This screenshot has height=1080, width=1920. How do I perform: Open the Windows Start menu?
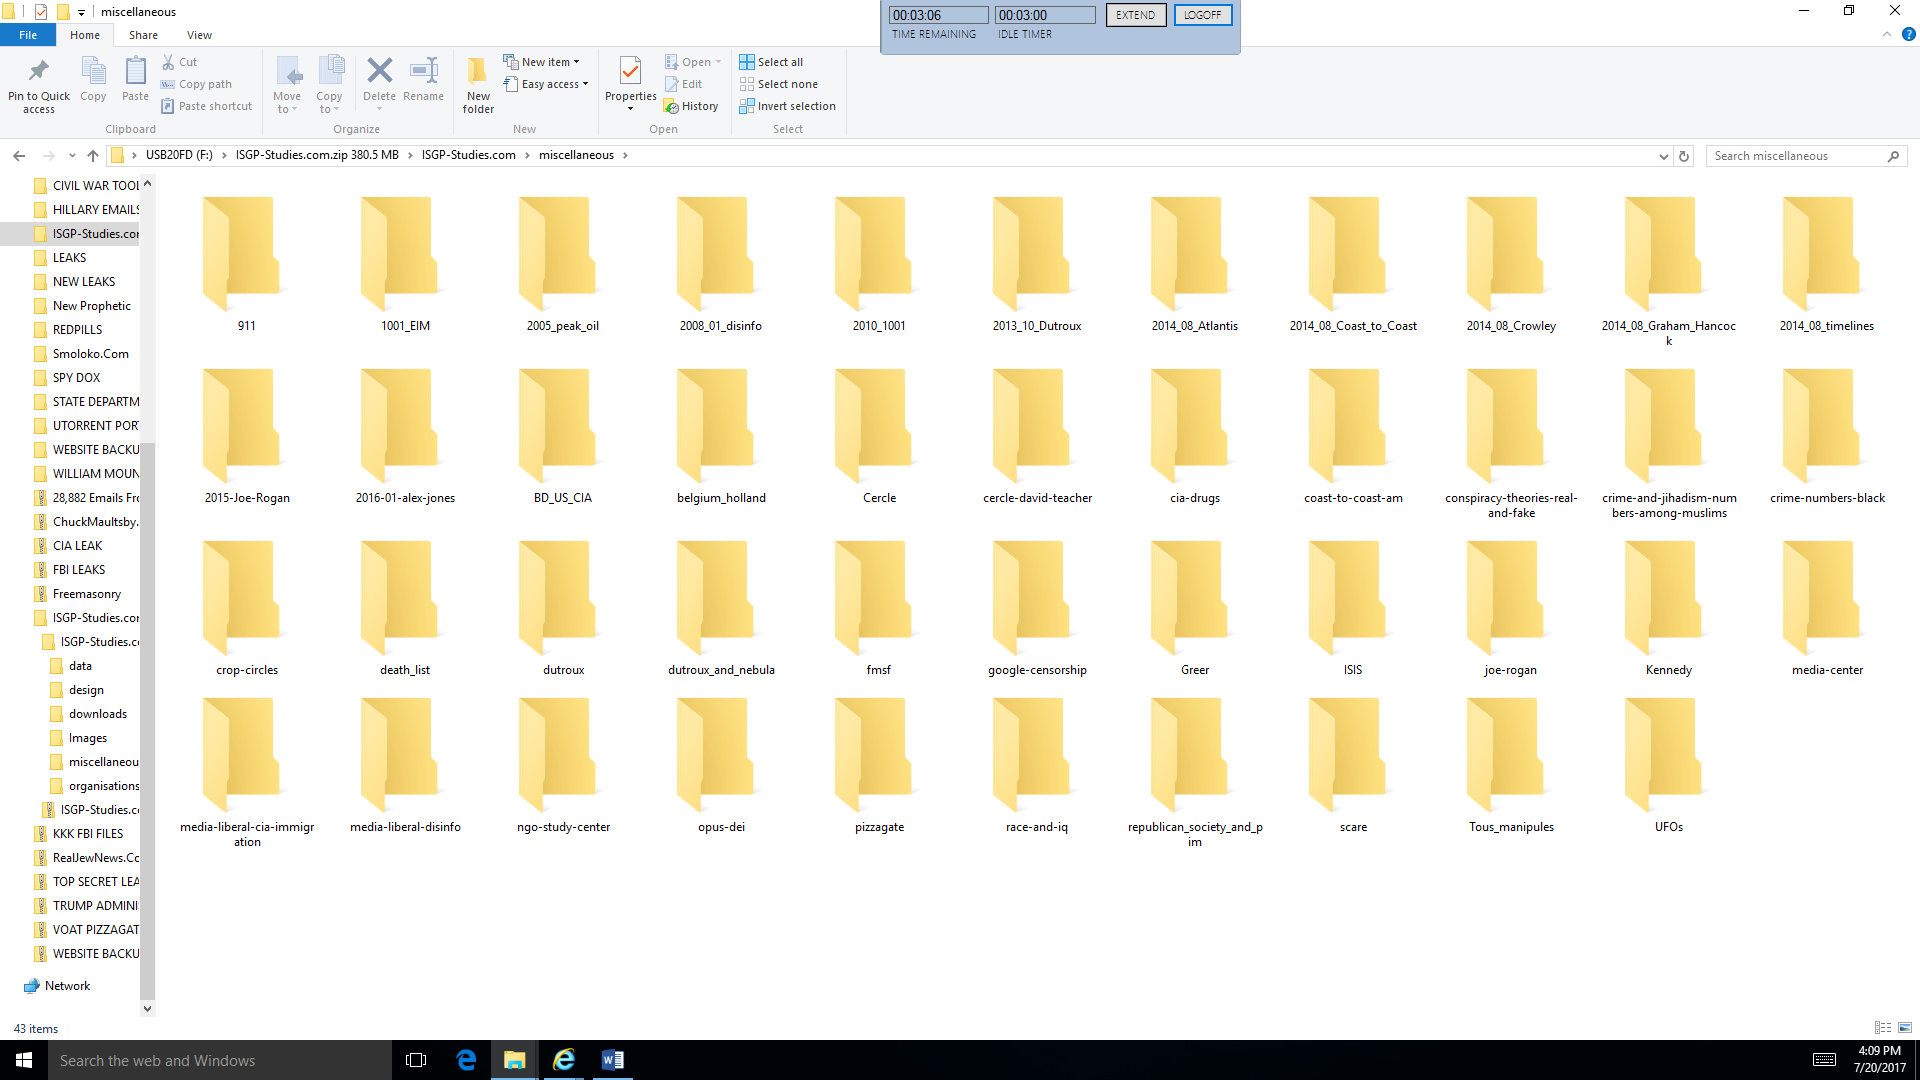tap(24, 1060)
